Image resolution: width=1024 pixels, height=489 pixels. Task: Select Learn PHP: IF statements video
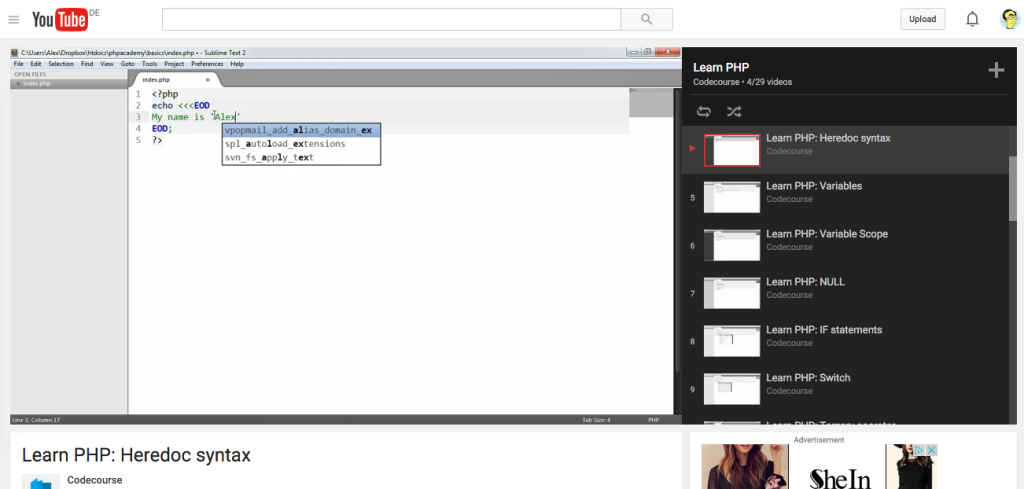(x=823, y=330)
